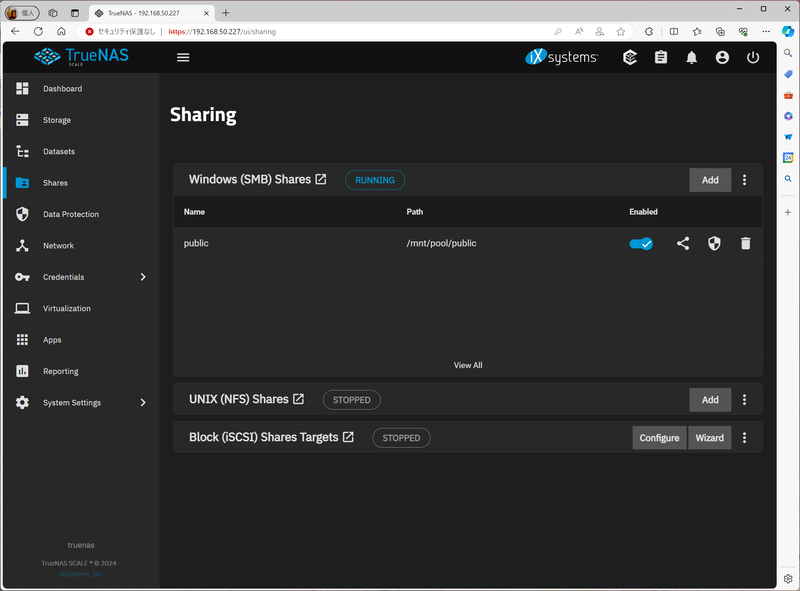
Task: Open Datasets section in sidebar
Action: (x=82, y=152)
